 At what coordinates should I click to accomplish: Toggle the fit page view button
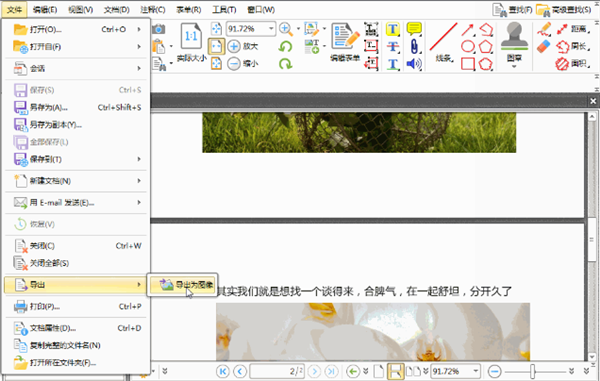216,46
